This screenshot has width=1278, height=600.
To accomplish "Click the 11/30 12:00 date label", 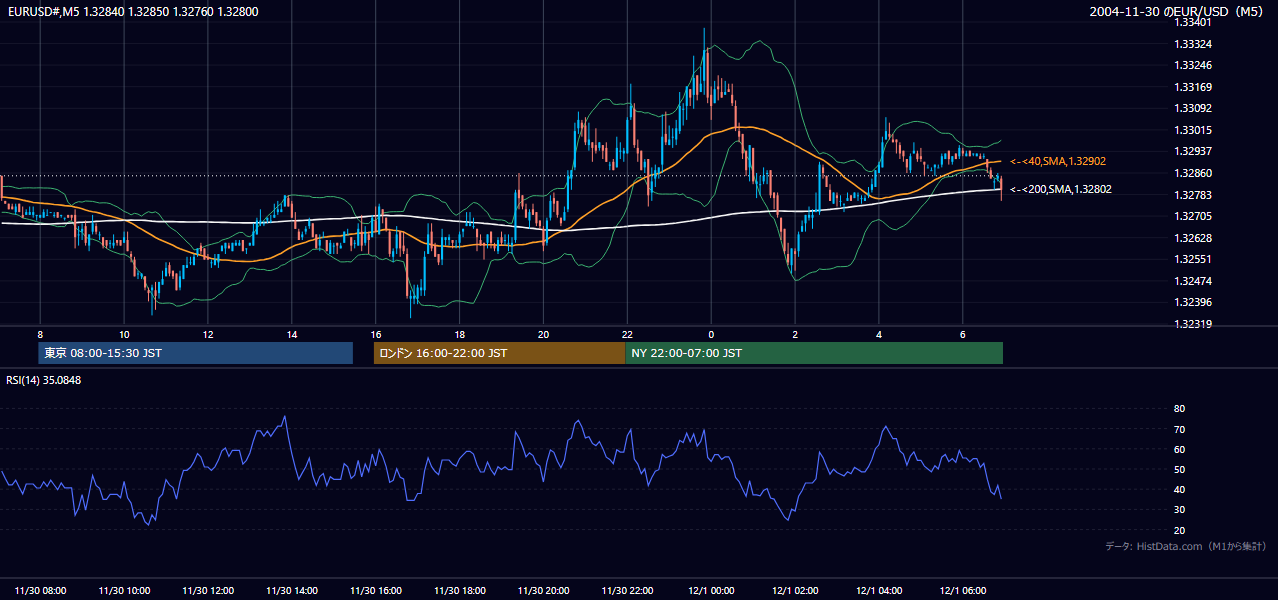I will pos(209,591).
